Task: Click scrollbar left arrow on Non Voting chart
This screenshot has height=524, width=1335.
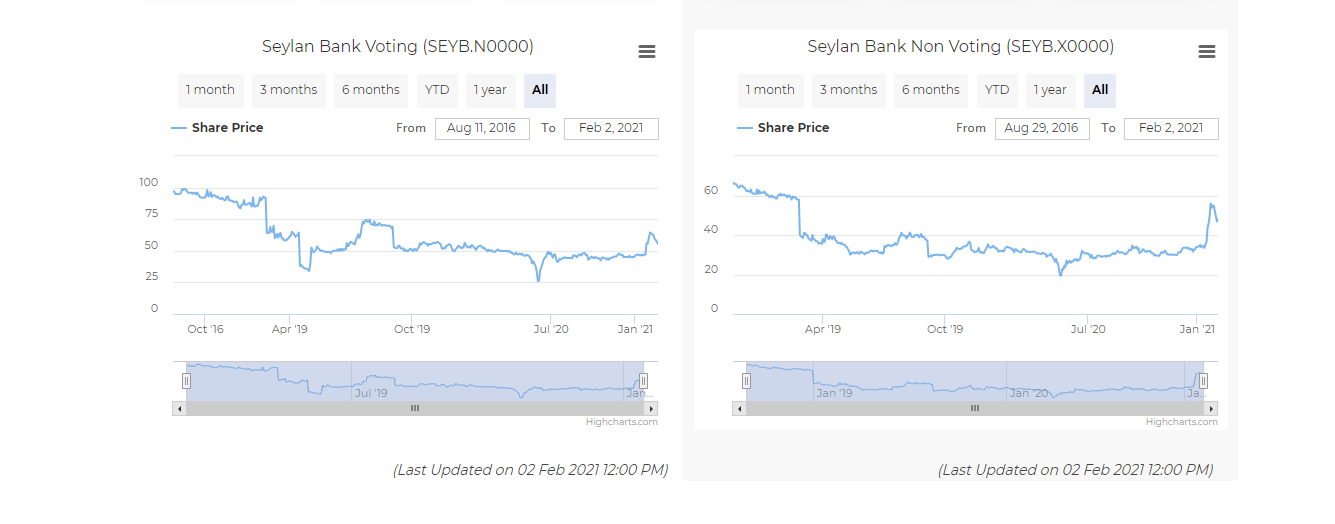Action: (739, 408)
